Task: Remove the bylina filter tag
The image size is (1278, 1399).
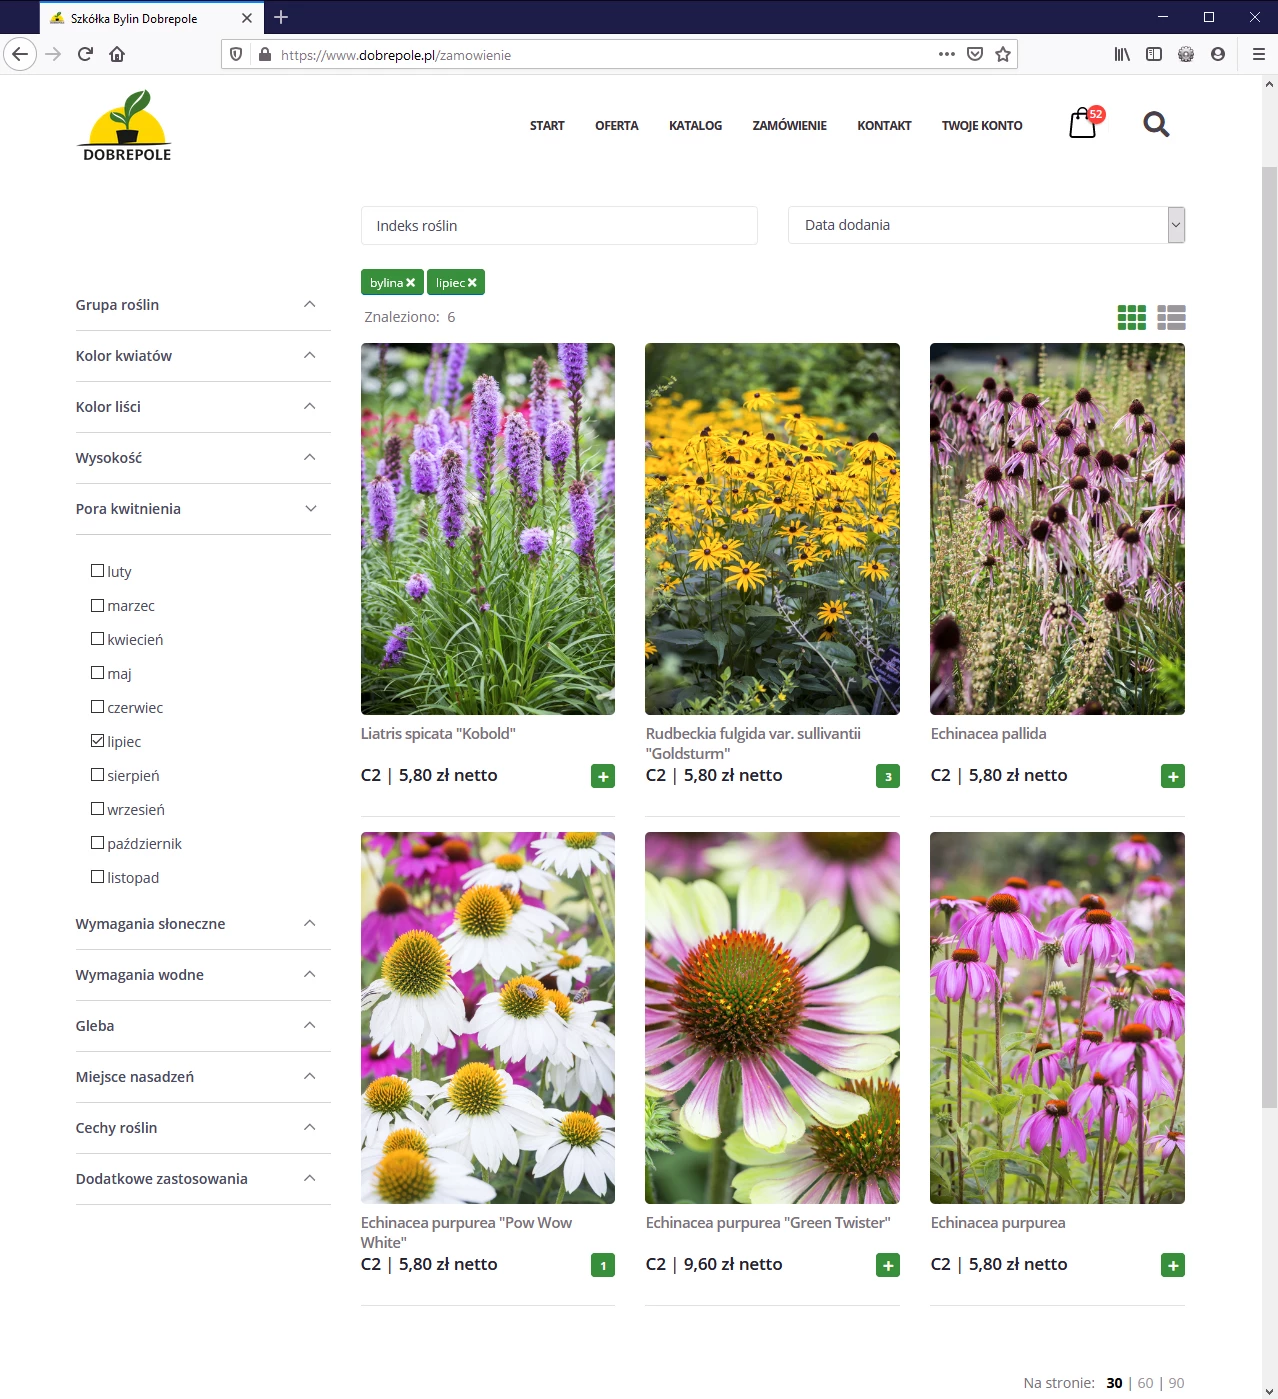Action: (410, 283)
